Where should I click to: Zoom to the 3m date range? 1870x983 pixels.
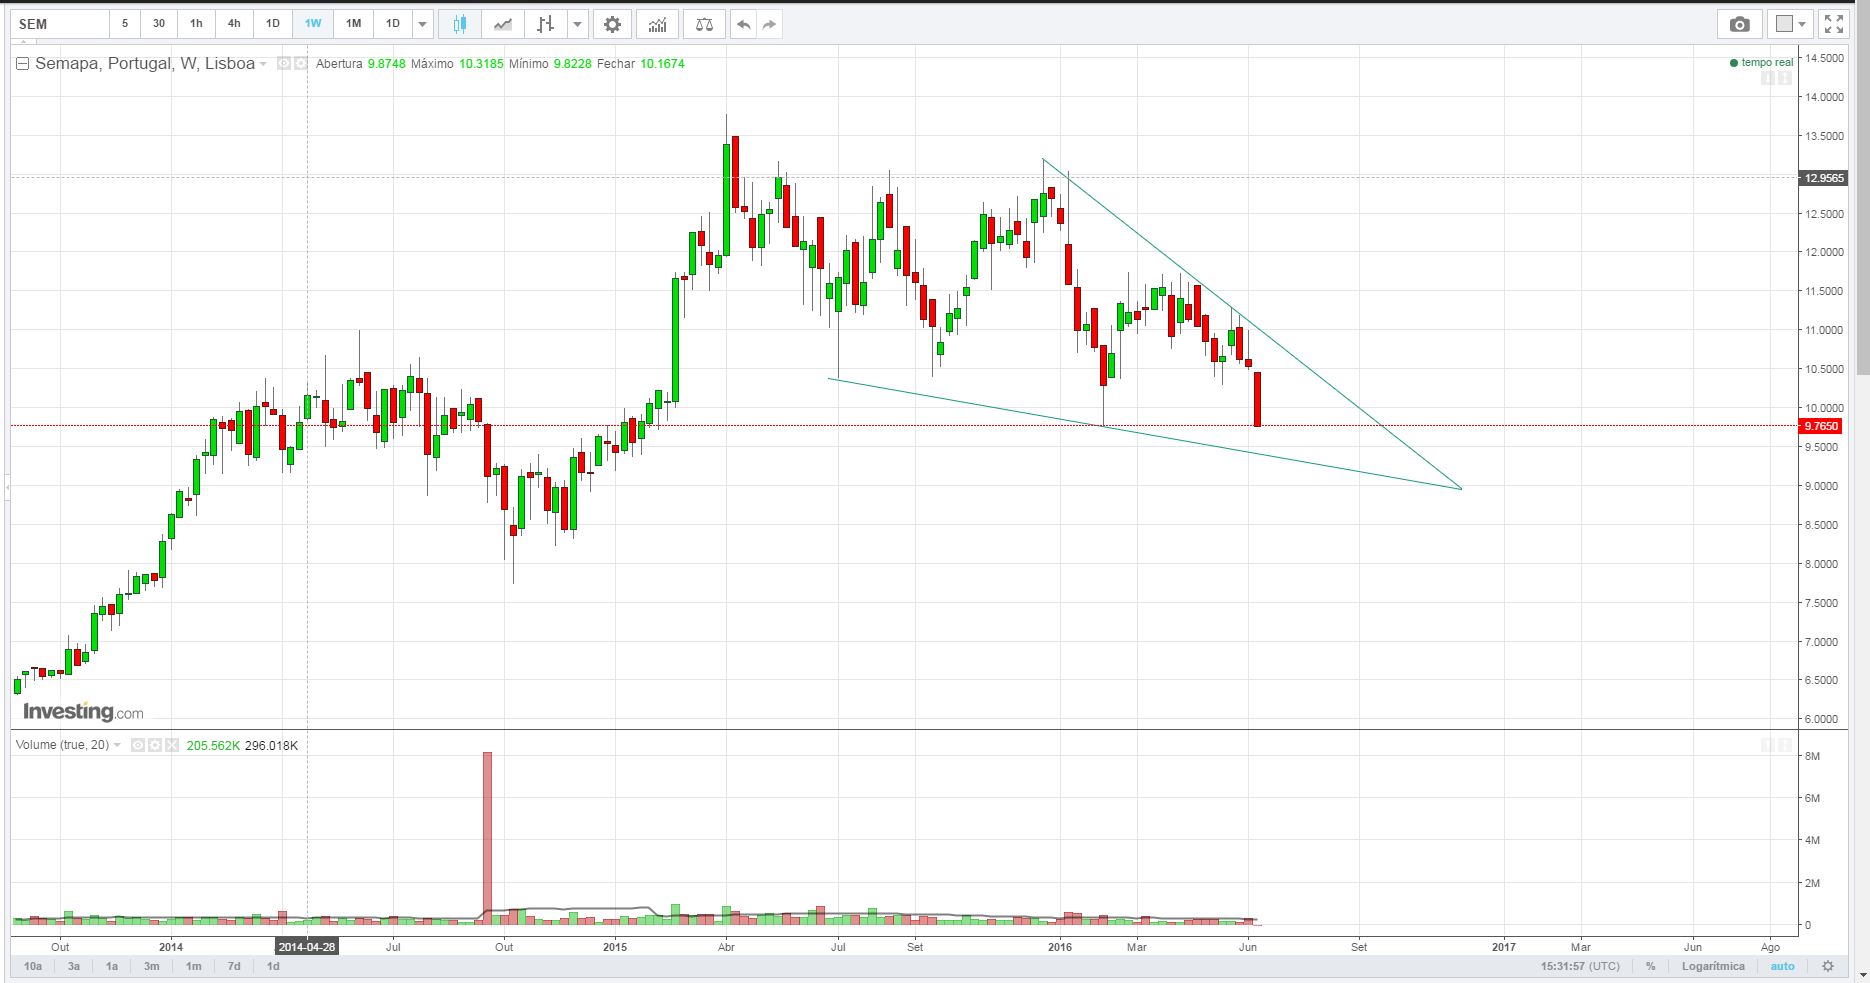(x=151, y=966)
